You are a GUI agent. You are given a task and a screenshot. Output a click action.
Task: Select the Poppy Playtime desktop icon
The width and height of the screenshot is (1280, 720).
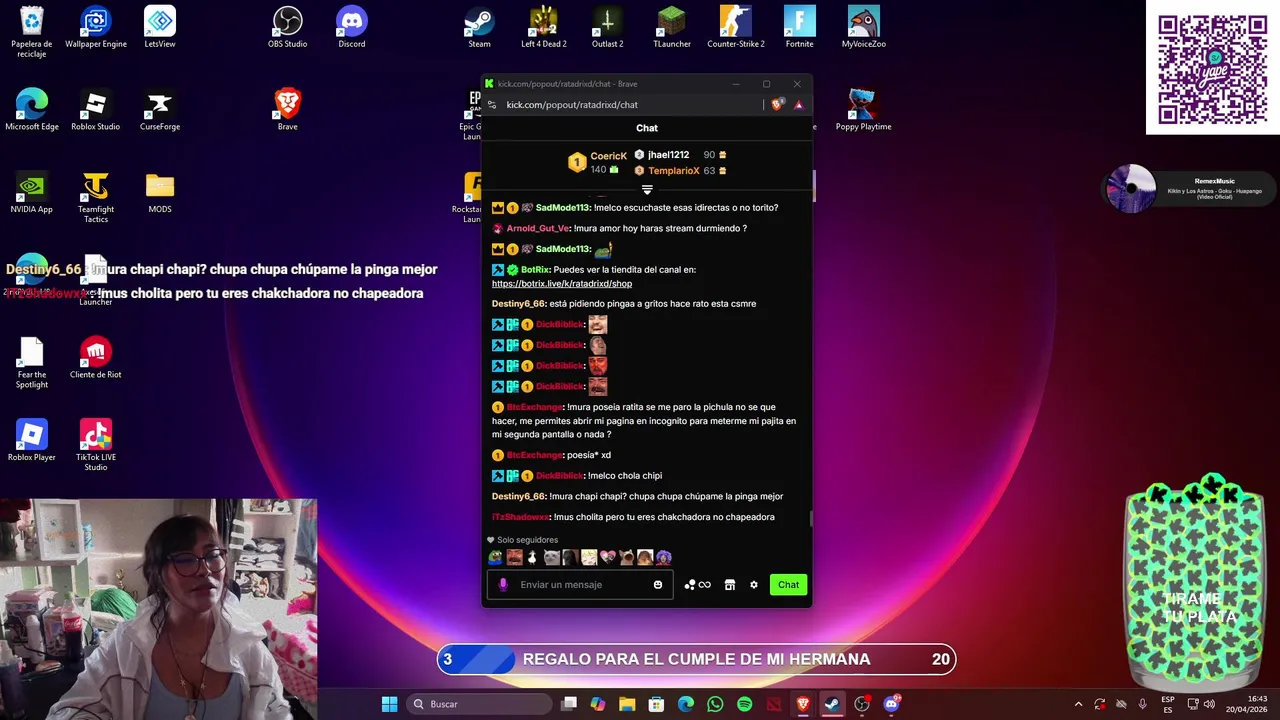coord(864,110)
